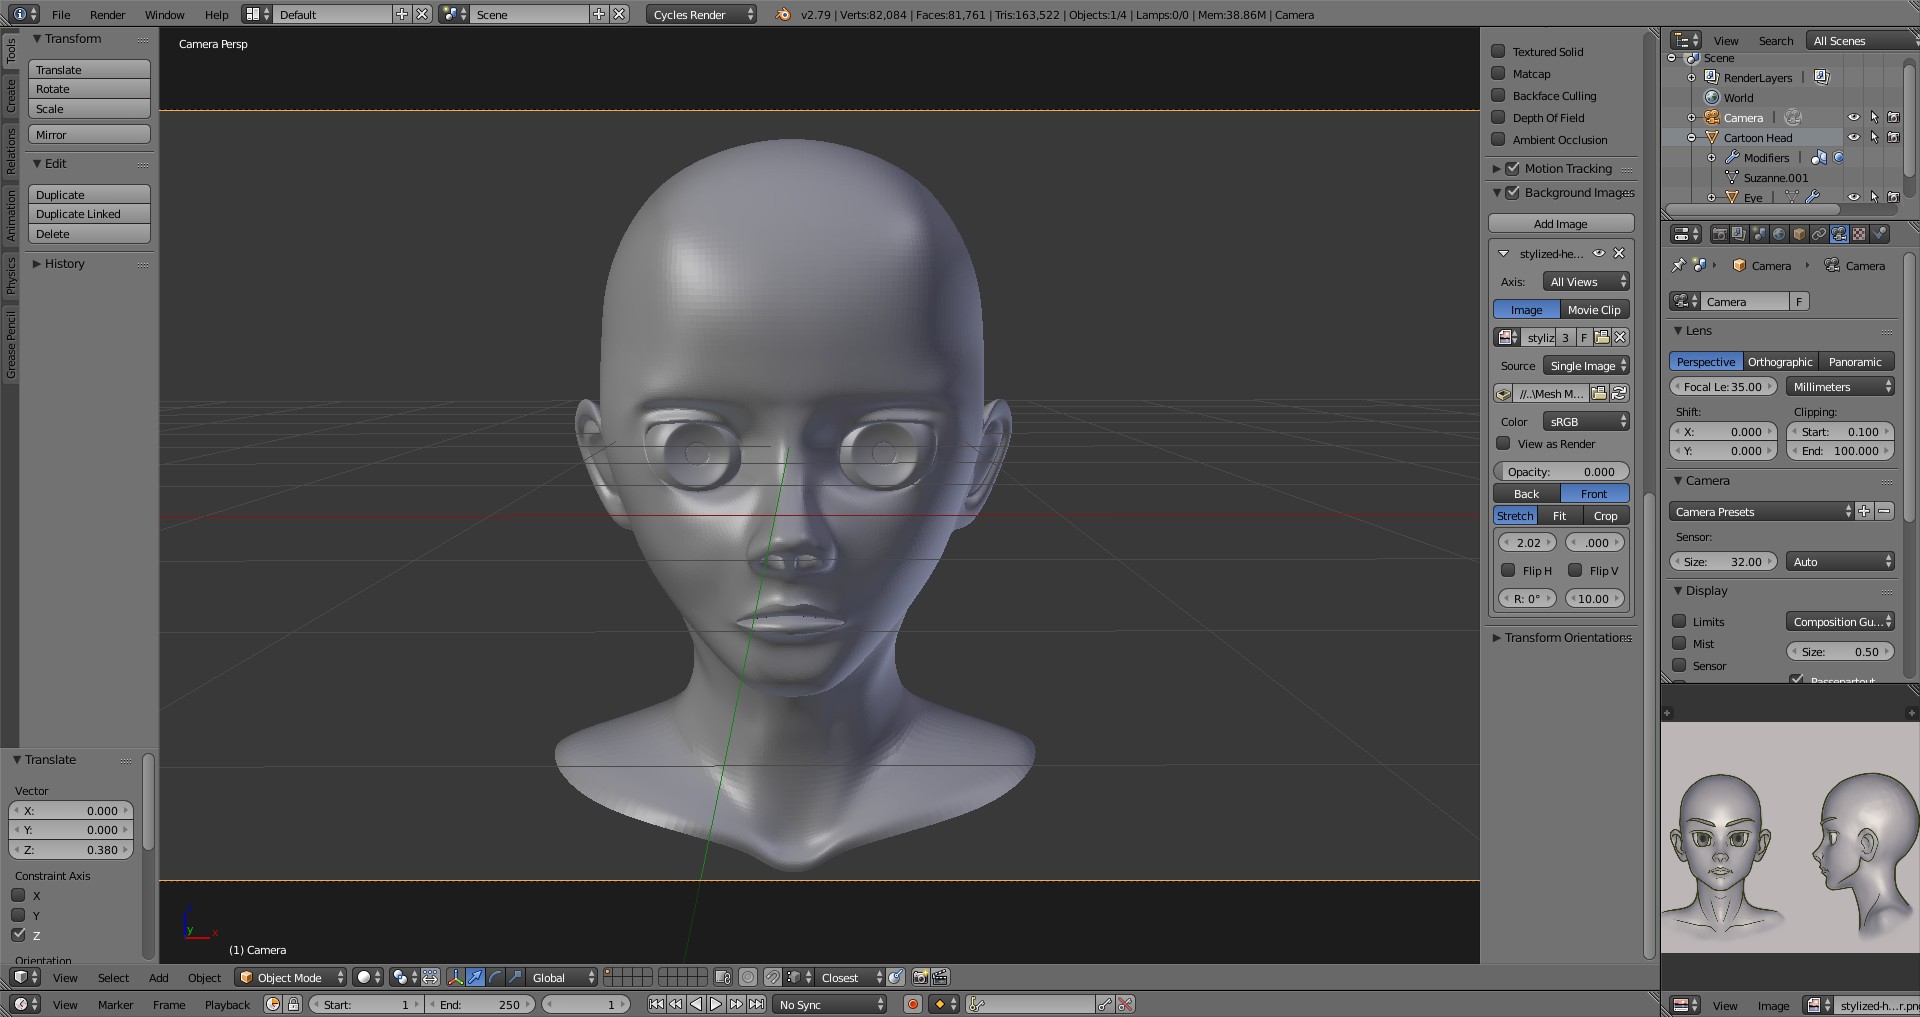Click the Duplicate Linked button
The height and width of the screenshot is (1017, 1920).
[89, 214]
